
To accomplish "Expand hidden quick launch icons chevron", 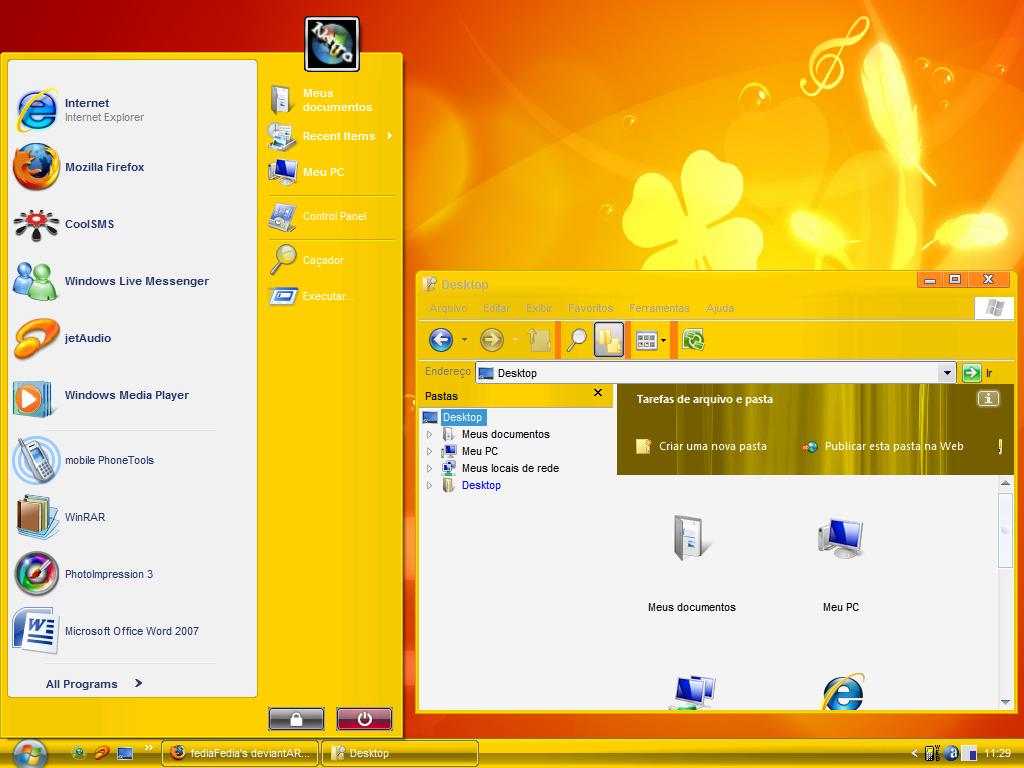I will point(149,748).
